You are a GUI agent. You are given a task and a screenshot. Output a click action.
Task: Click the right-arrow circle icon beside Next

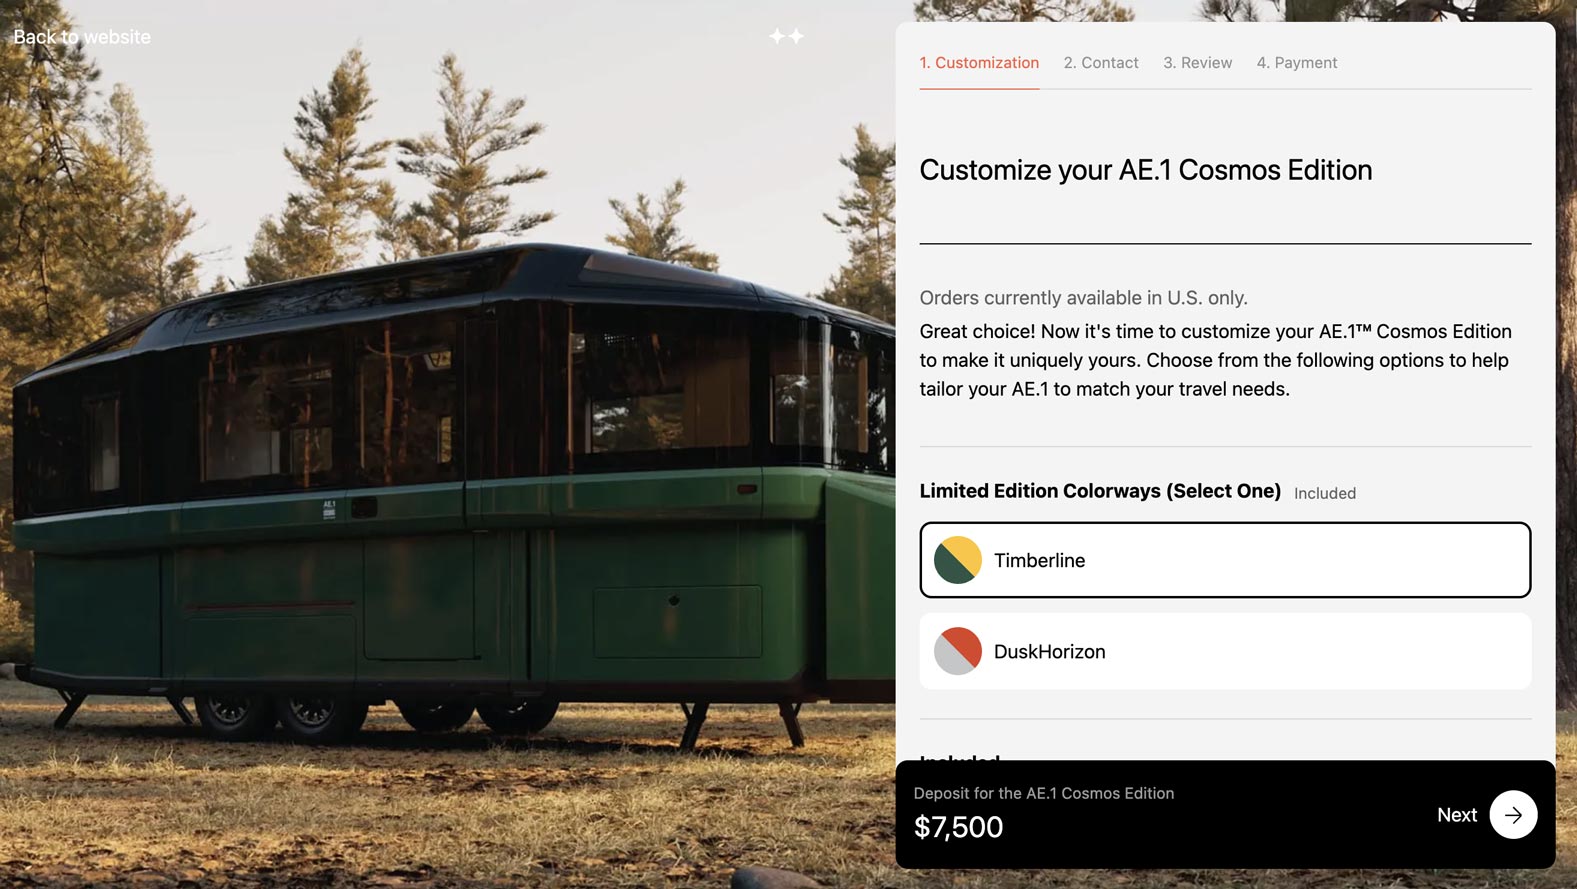pyautogui.click(x=1513, y=815)
